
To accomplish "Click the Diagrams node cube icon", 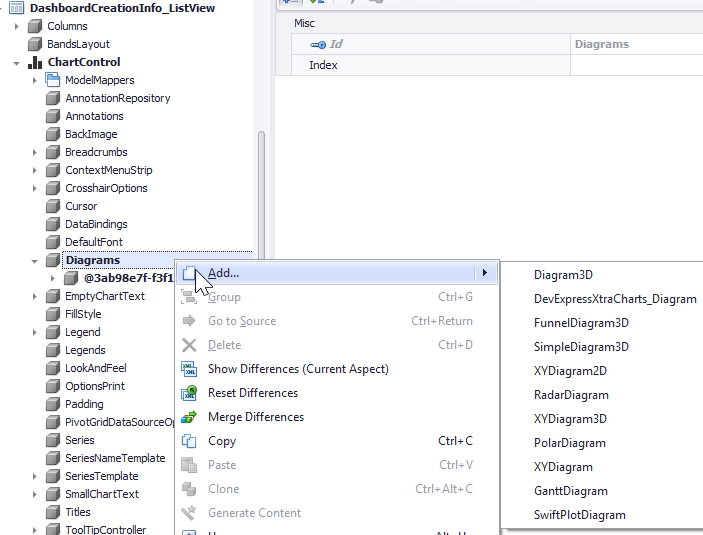I will [x=52, y=260].
